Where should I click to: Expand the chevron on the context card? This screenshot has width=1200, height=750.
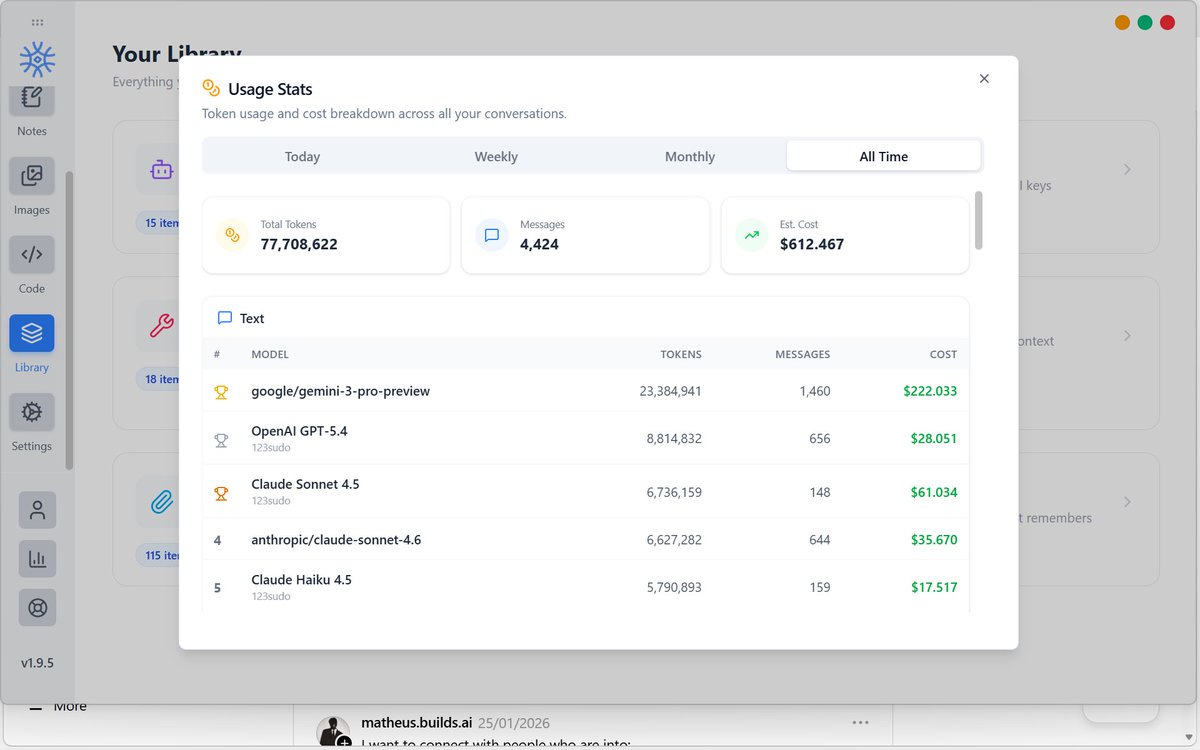(x=1127, y=336)
